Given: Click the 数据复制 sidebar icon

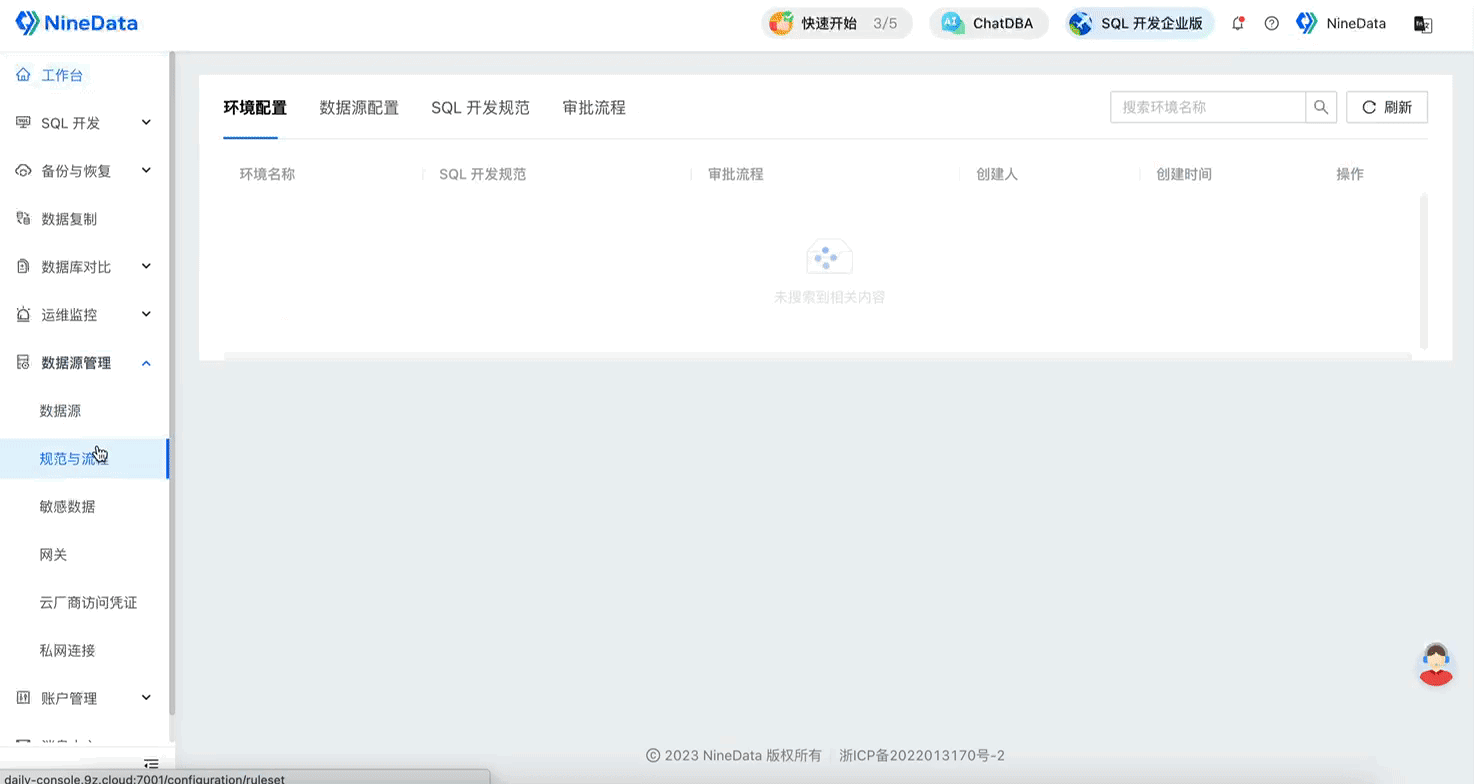Looking at the screenshot, I should 23,219.
